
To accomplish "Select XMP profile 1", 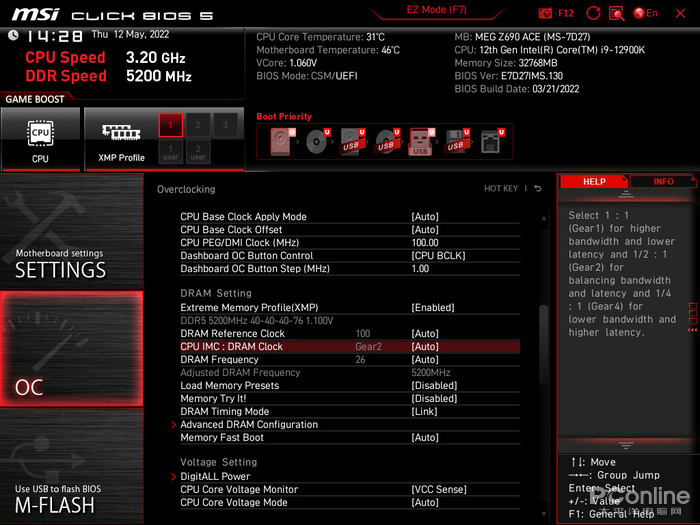I will (171, 125).
